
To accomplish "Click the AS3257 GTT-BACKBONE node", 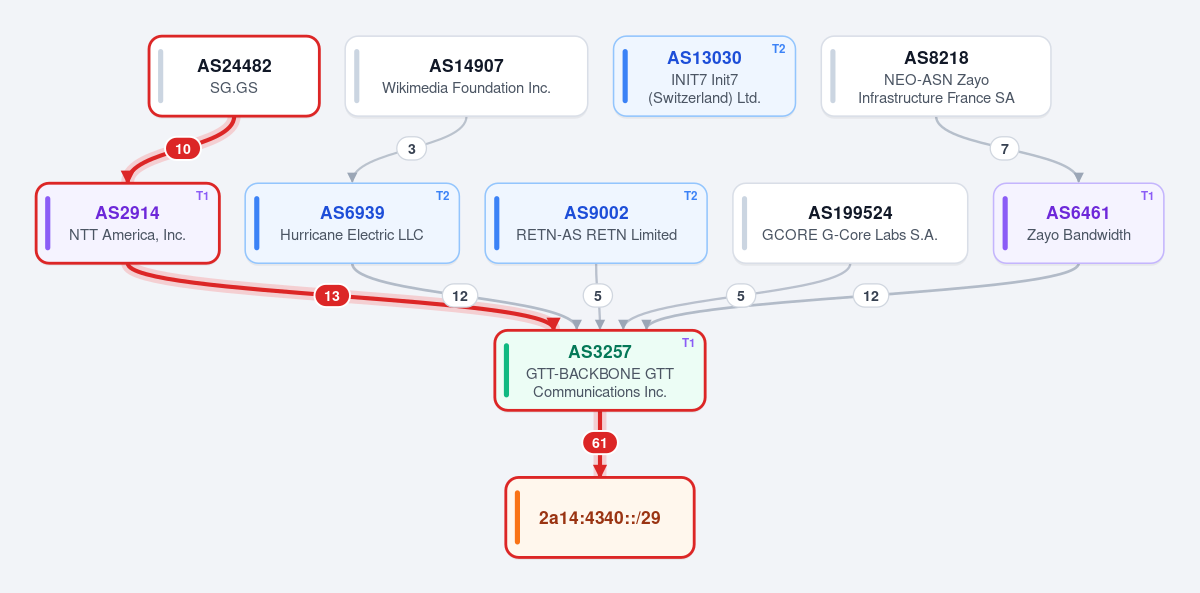I will 600,370.
